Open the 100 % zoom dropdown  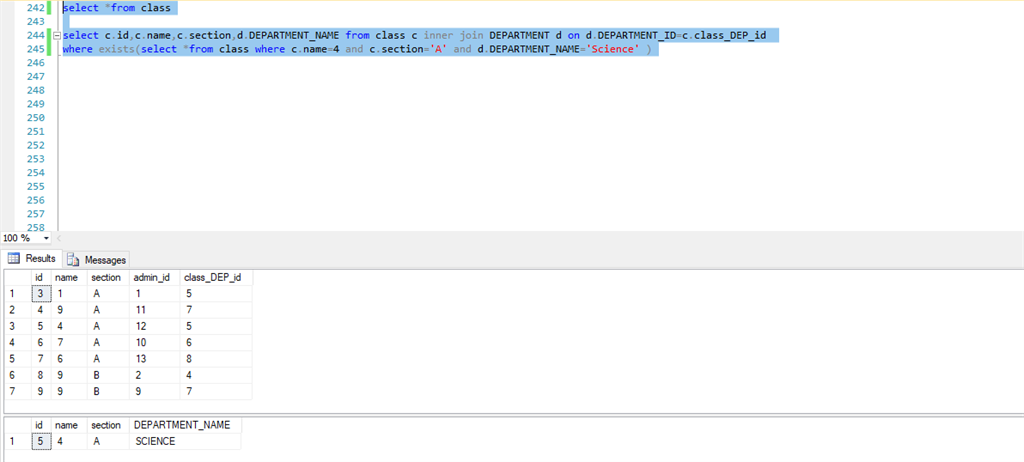tap(44, 239)
